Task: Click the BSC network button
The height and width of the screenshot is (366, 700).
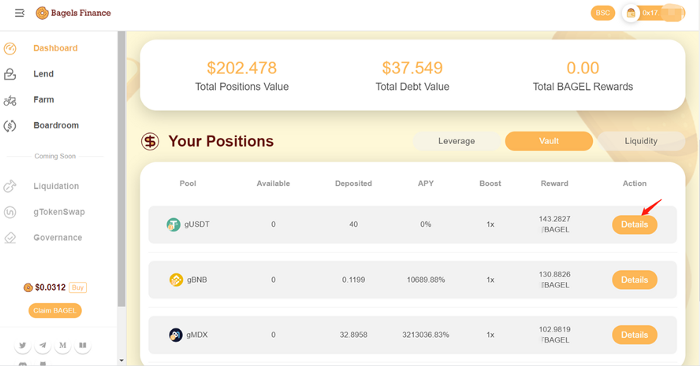Action: [603, 13]
